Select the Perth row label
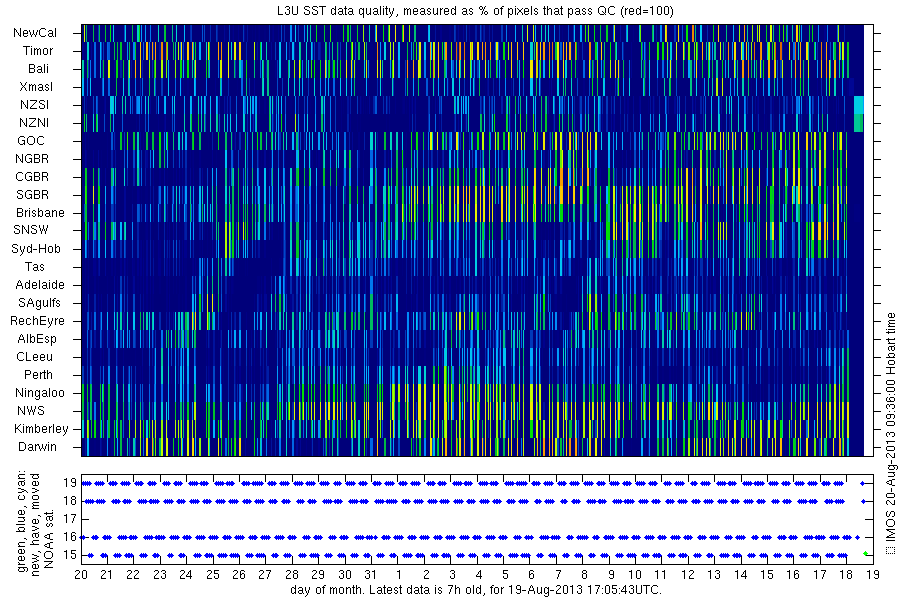The width and height of the screenshot is (900, 600). (x=38, y=375)
